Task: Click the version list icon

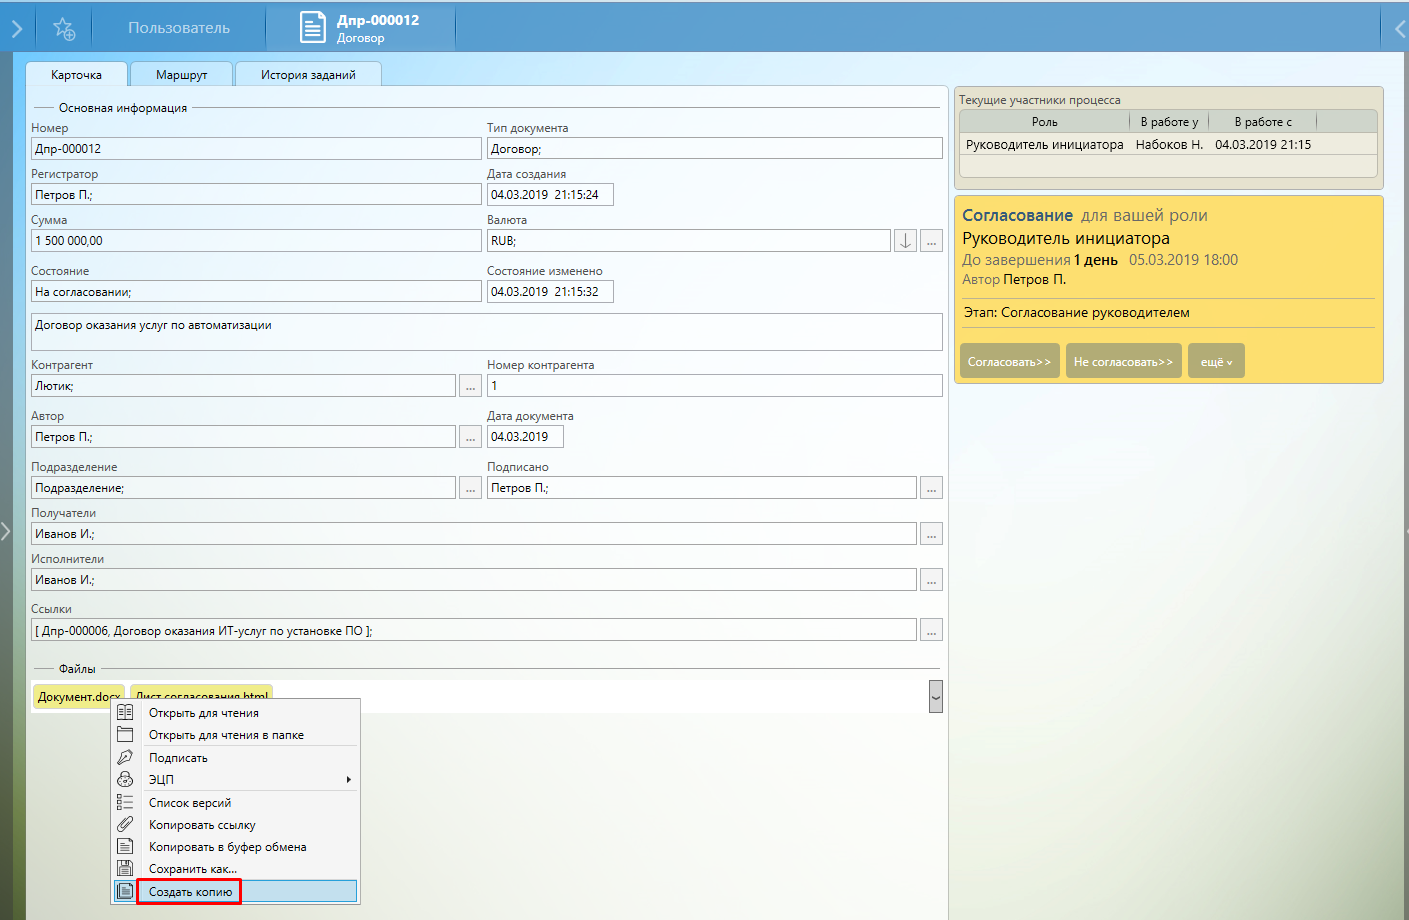Action: (125, 802)
